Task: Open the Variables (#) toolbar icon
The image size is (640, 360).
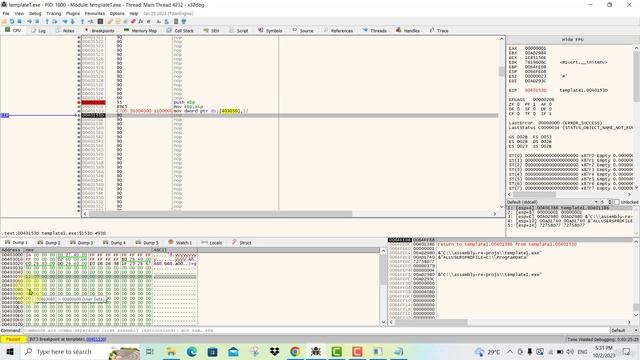Action: coord(149,21)
